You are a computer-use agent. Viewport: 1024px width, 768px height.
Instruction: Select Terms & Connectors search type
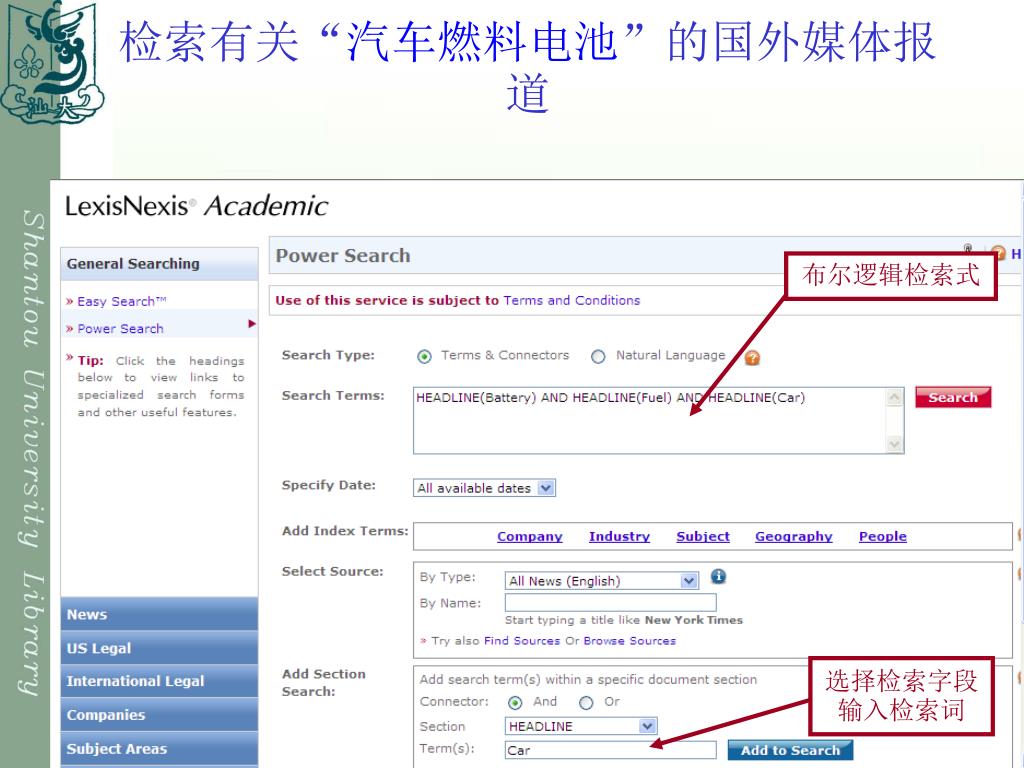pos(424,357)
